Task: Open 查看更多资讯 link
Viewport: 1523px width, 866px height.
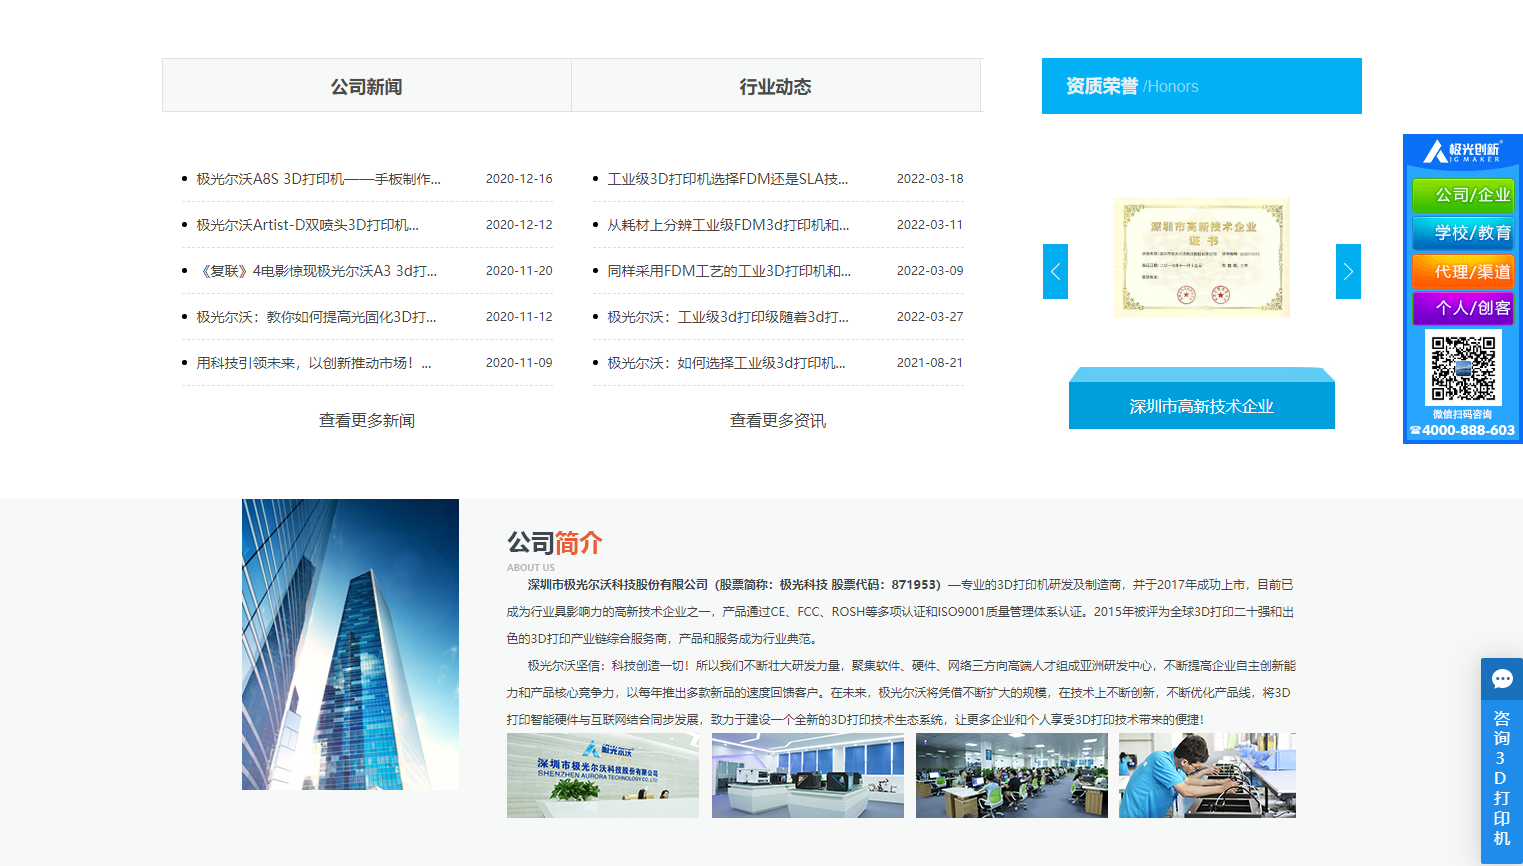Action: (778, 420)
